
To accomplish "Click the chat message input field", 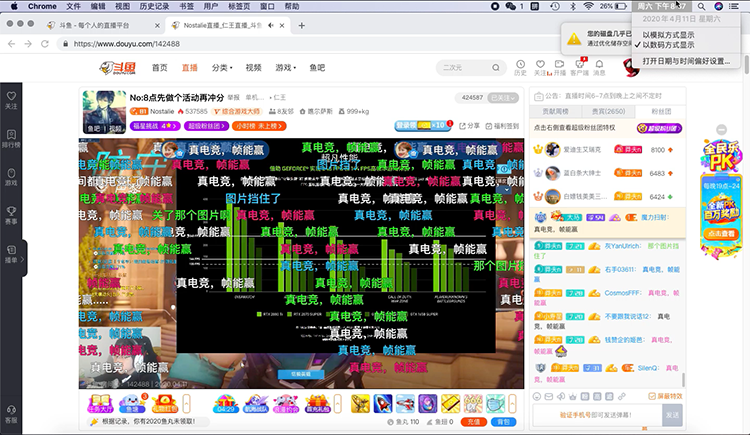I will coord(596,415).
